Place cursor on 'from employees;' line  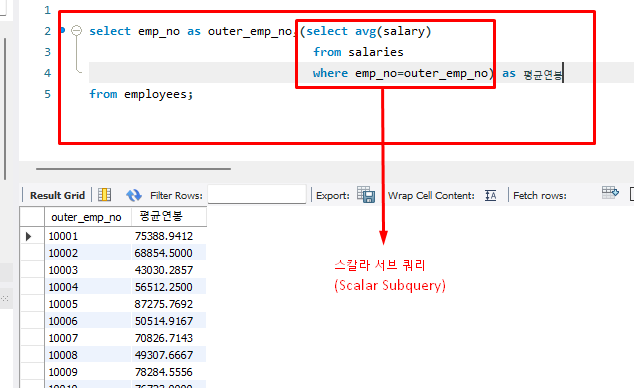(x=141, y=94)
